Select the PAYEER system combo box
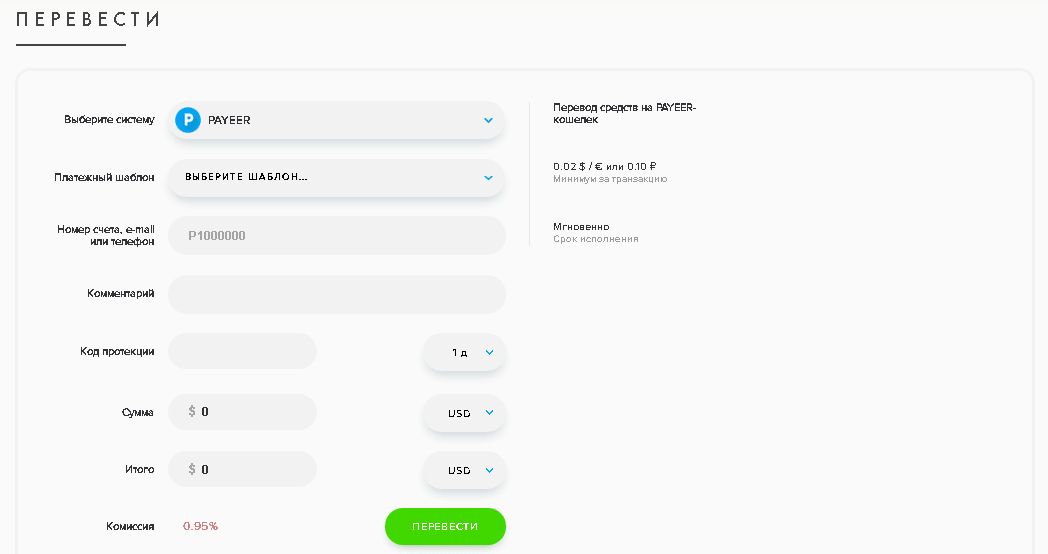Image resolution: width=1048 pixels, height=554 pixels. (336, 120)
